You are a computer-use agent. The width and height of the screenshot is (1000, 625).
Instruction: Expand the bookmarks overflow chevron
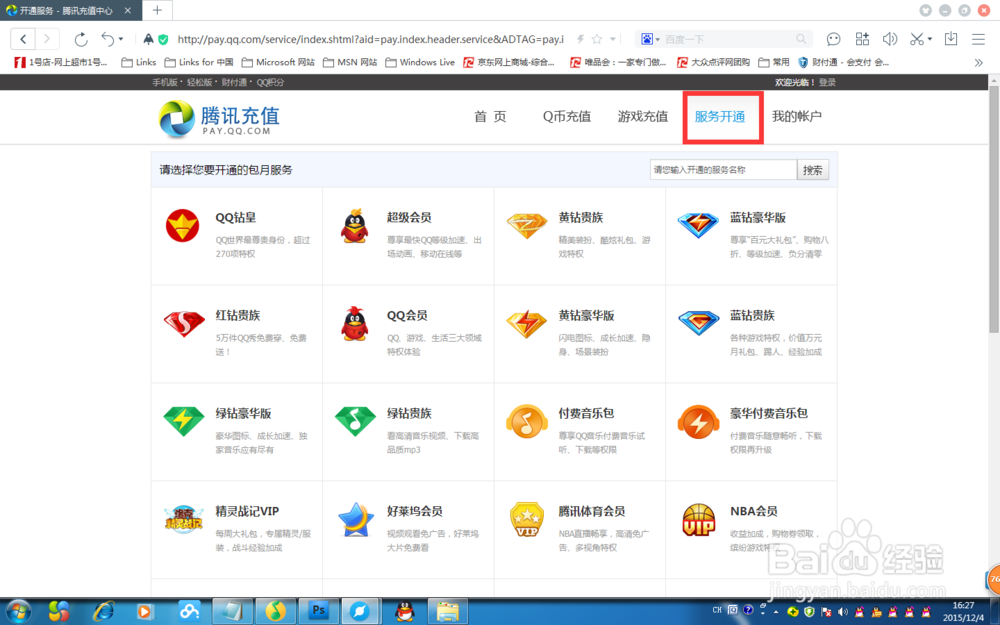[x=979, y=61]
